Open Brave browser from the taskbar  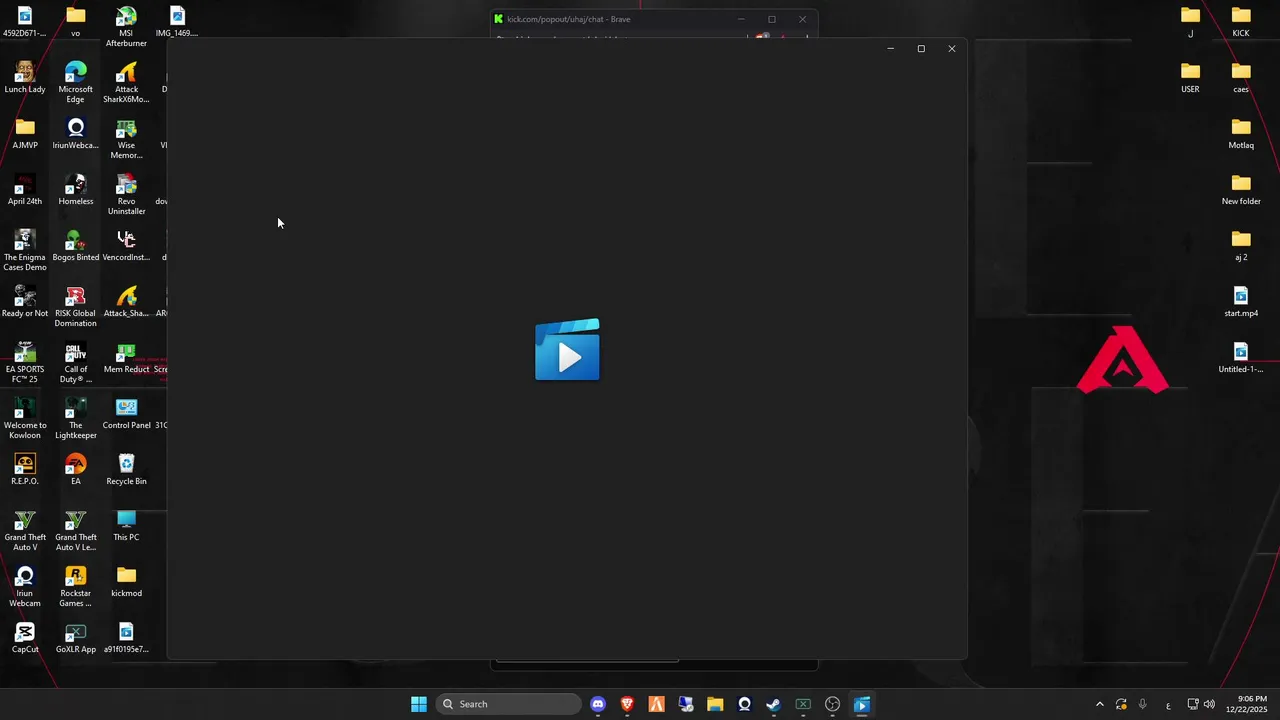627,704
